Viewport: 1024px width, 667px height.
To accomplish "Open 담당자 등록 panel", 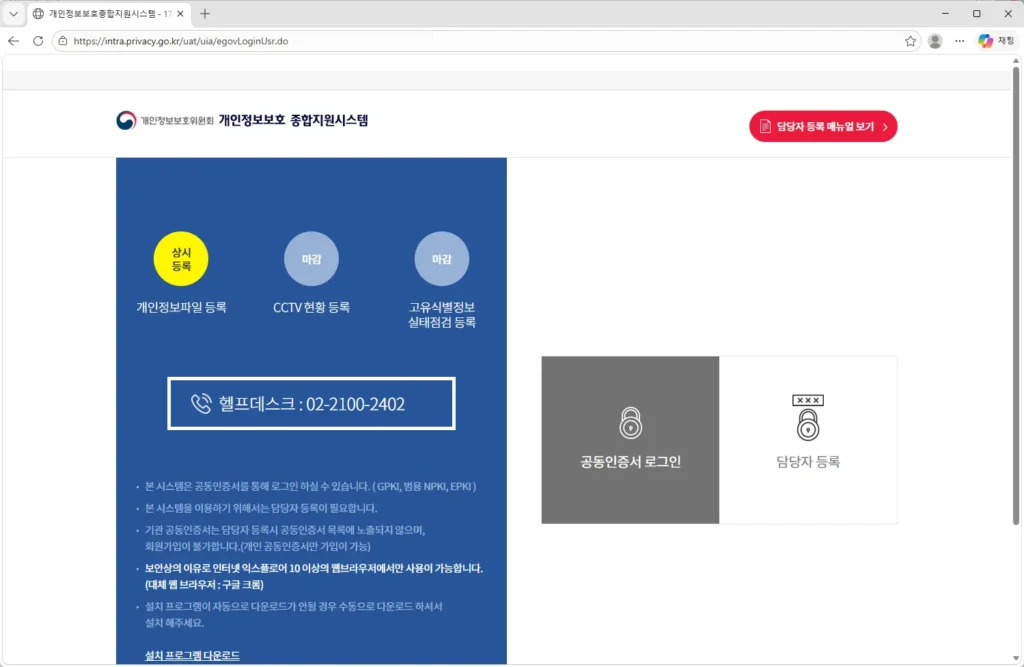I will [808, 440].
